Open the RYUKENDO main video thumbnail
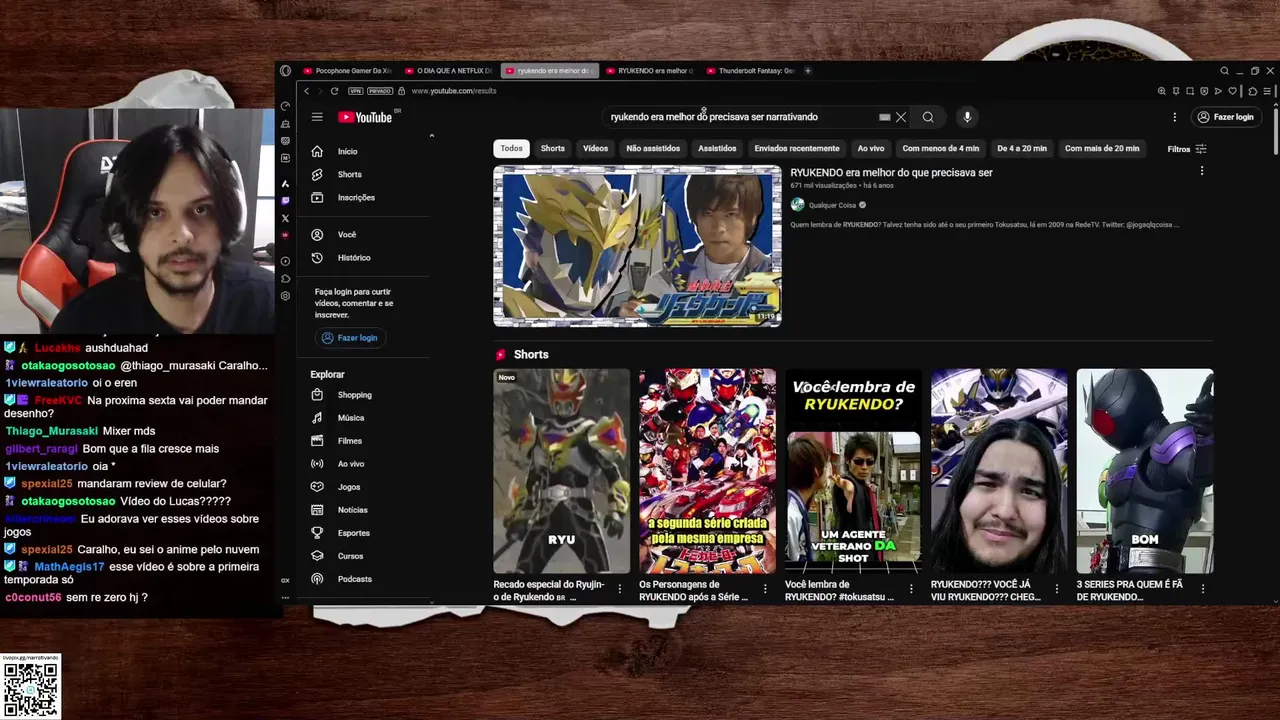Image resolution: width=1280 pixels, height=720 pixels. click(x=637, y=246)
